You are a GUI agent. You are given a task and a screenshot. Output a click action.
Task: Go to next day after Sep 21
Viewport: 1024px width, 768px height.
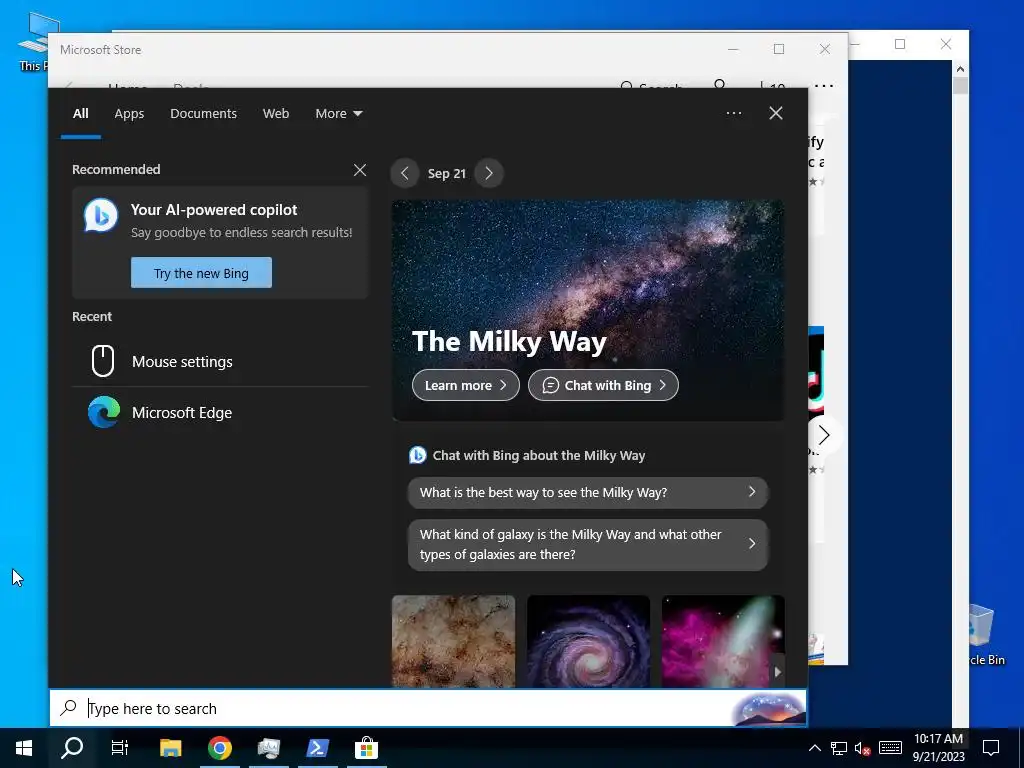coord(489,174)
